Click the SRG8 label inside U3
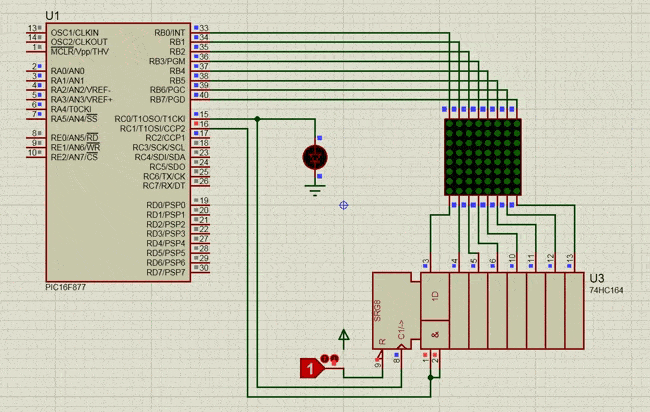This screenshot has width=650, height=412. [x=377, y=311]
